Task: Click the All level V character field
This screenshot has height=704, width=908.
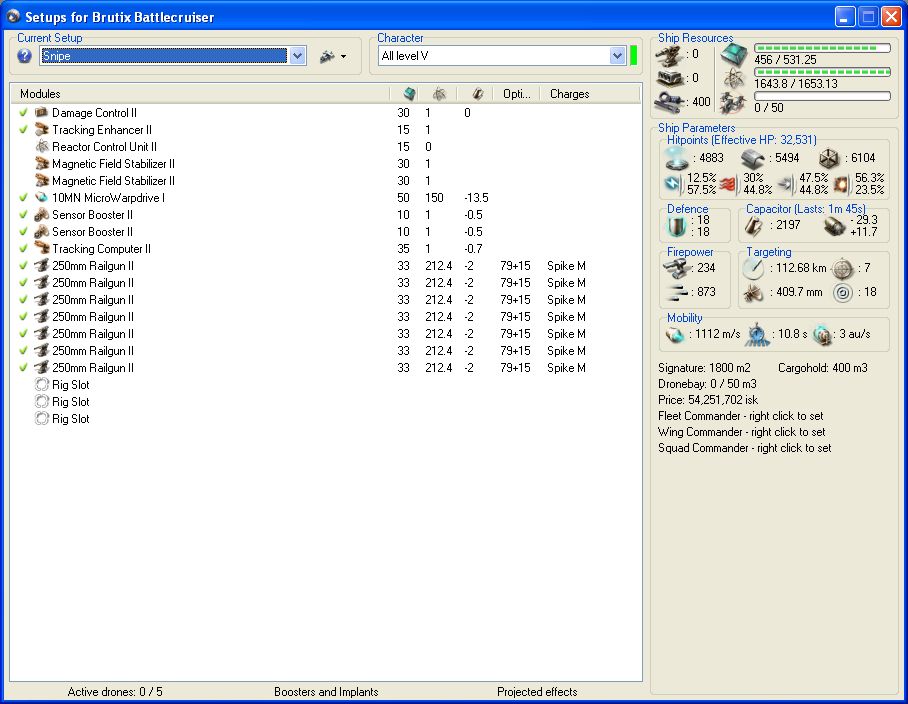Action: [x=493, y=56]
